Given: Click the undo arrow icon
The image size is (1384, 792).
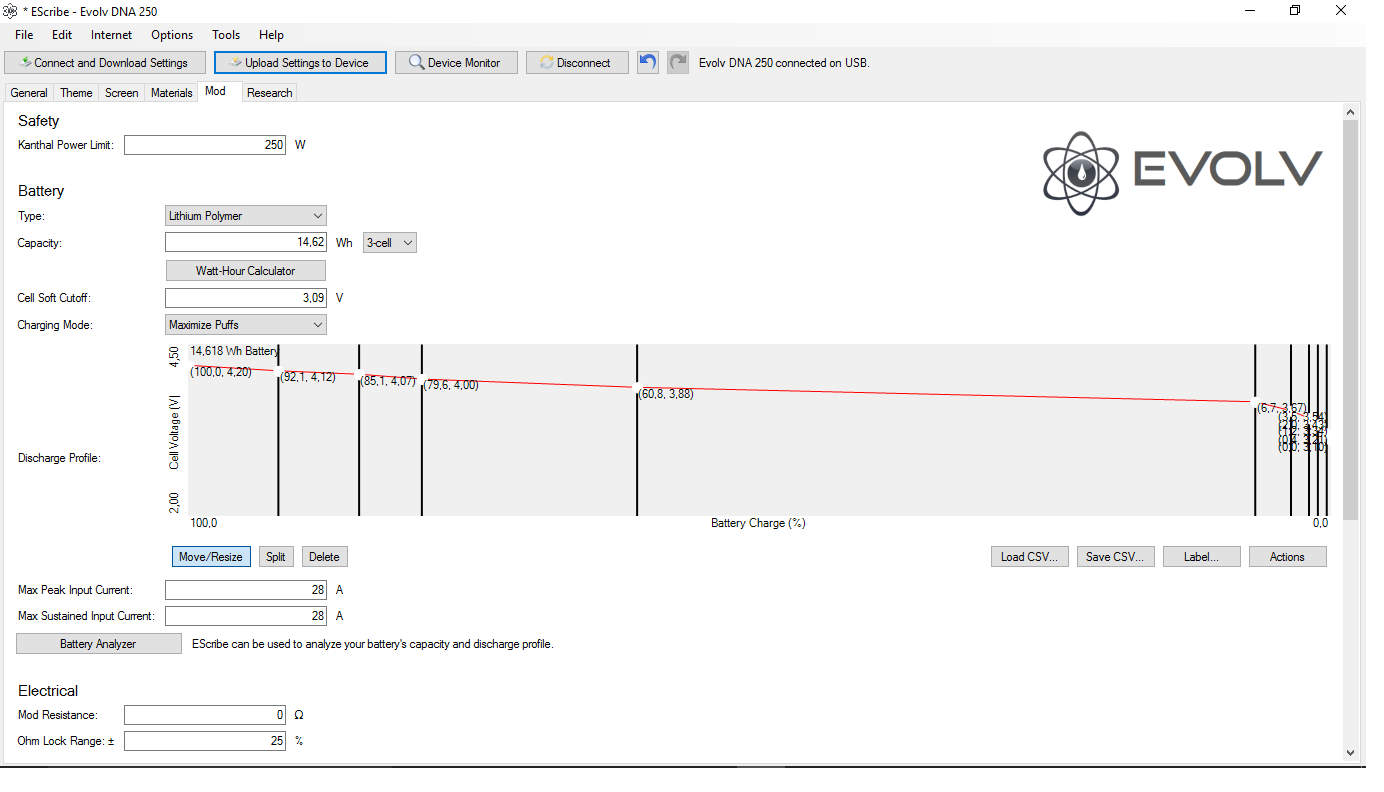Looking at the screenshot, I should tap(648, 62).
